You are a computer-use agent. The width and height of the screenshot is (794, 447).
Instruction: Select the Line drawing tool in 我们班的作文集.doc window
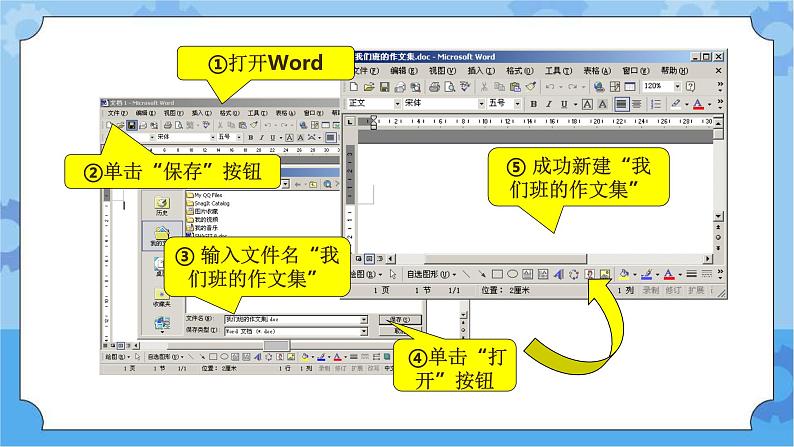[466, 274]
